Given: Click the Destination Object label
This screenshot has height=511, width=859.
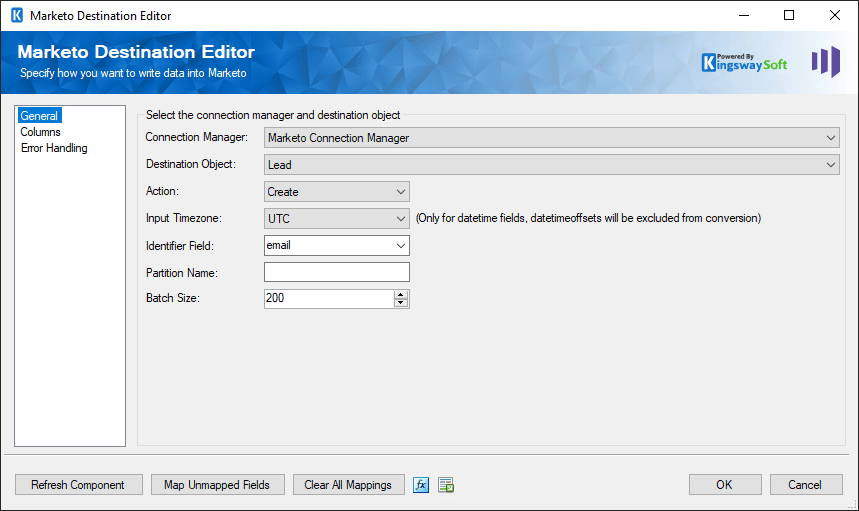Looking at the screenshot, I should (x=191, y=164).
